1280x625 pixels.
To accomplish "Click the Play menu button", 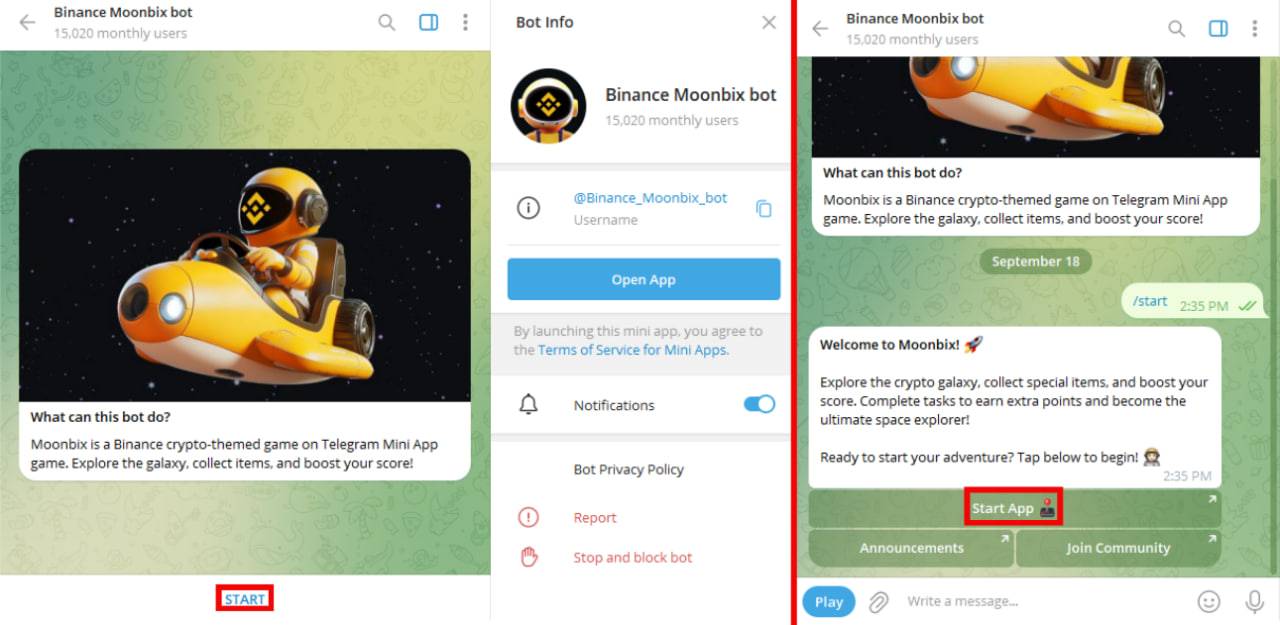I will click(829, 601).
